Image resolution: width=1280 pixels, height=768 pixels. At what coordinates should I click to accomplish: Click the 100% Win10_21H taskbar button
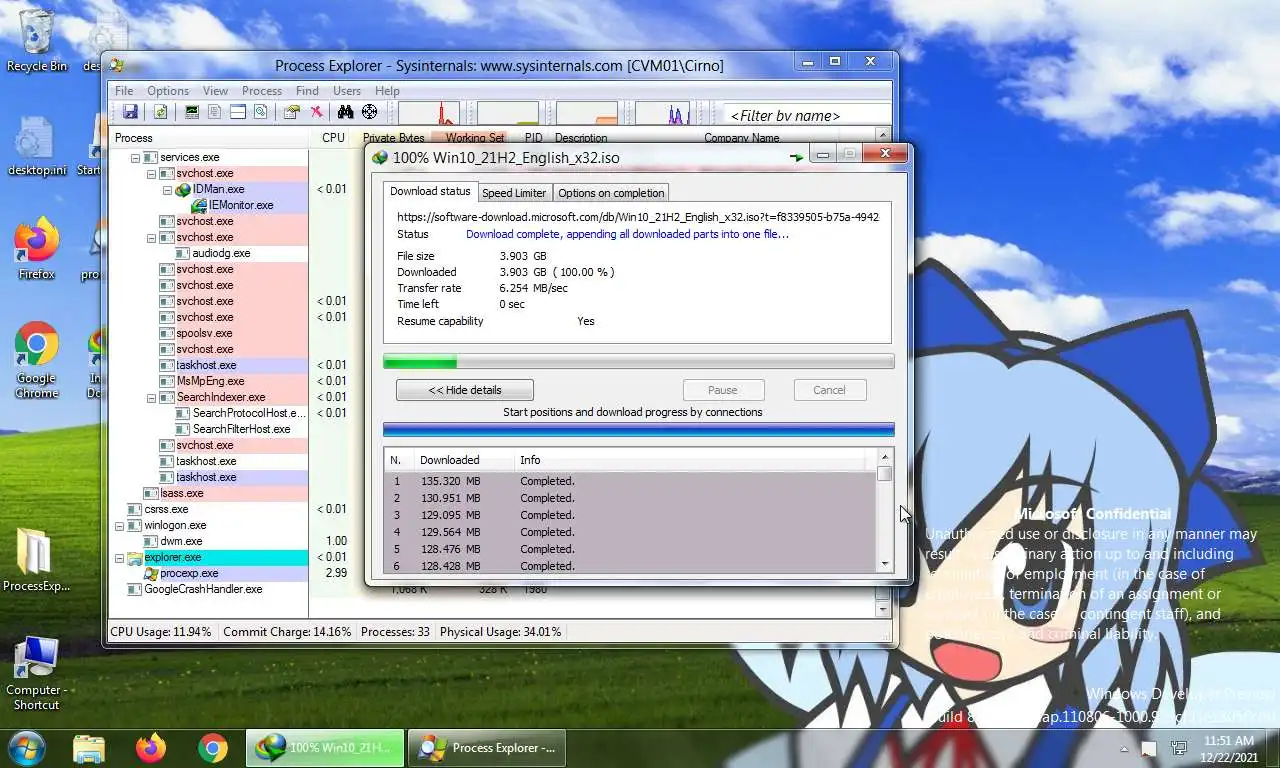[x=325, y=748]
